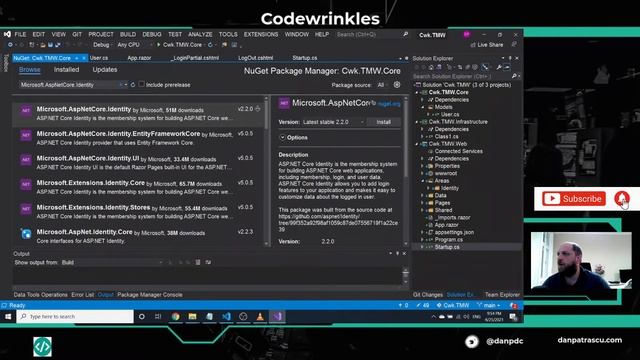The image size is (640, 360).
Task: Click the Output panel vertical scrollbar
Action: 405,276
